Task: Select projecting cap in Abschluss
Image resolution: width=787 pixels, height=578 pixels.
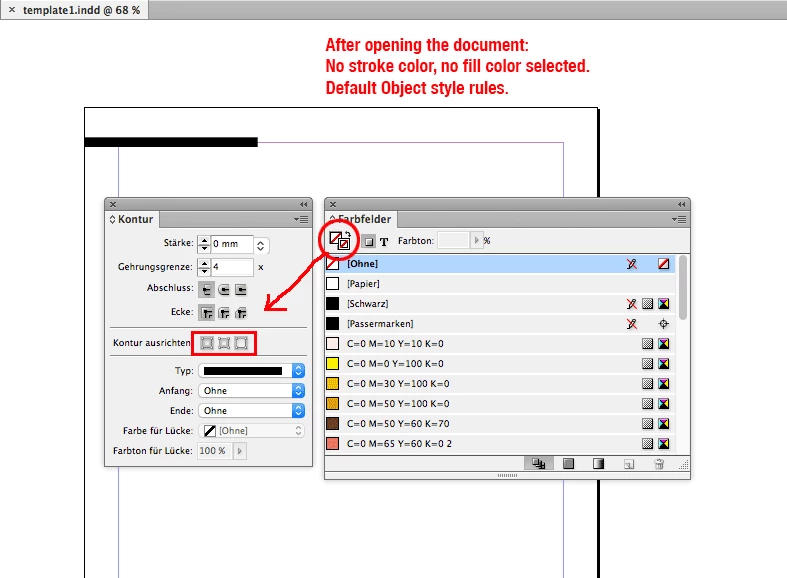Action: pos(241,290)
